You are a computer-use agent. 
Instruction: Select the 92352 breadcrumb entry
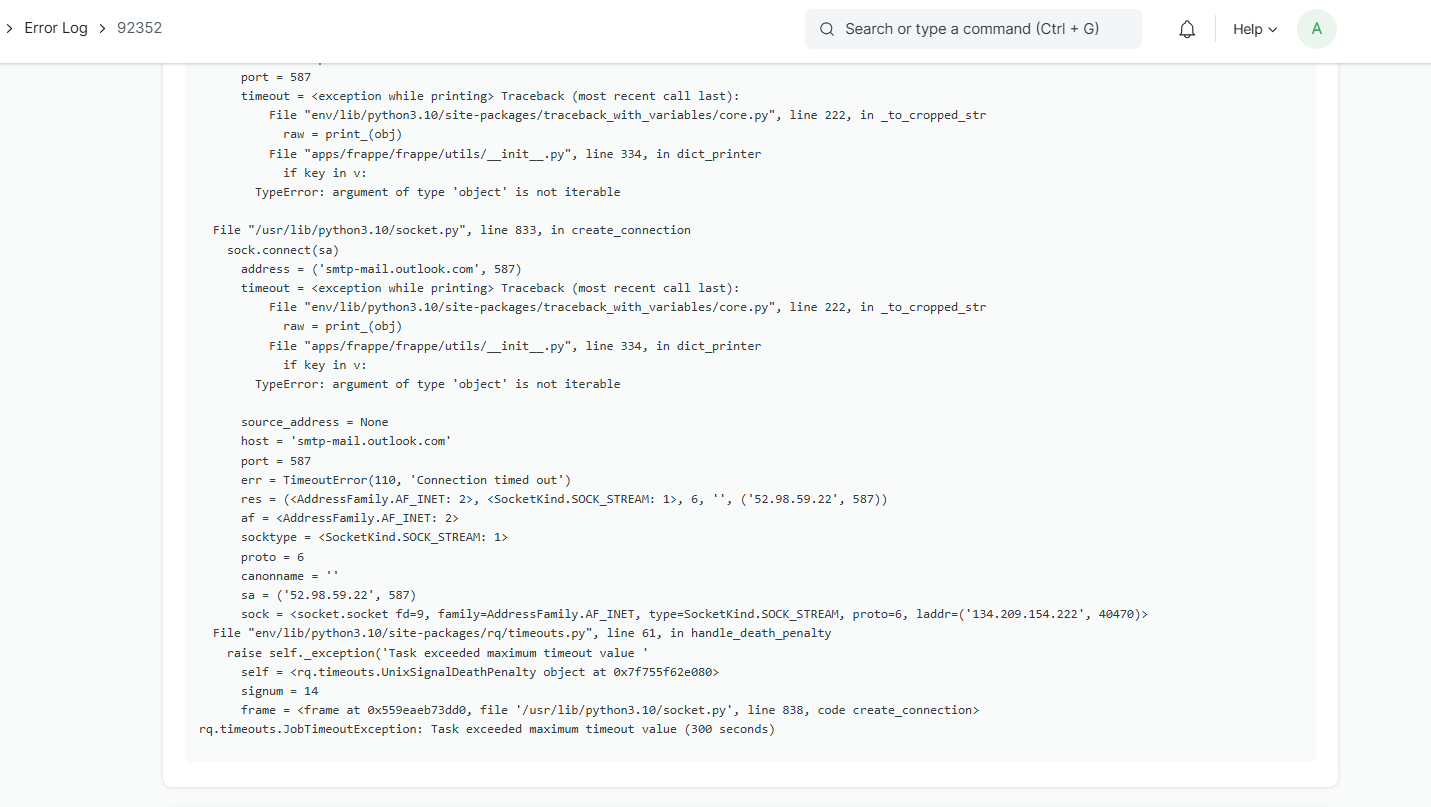(139, 28)
